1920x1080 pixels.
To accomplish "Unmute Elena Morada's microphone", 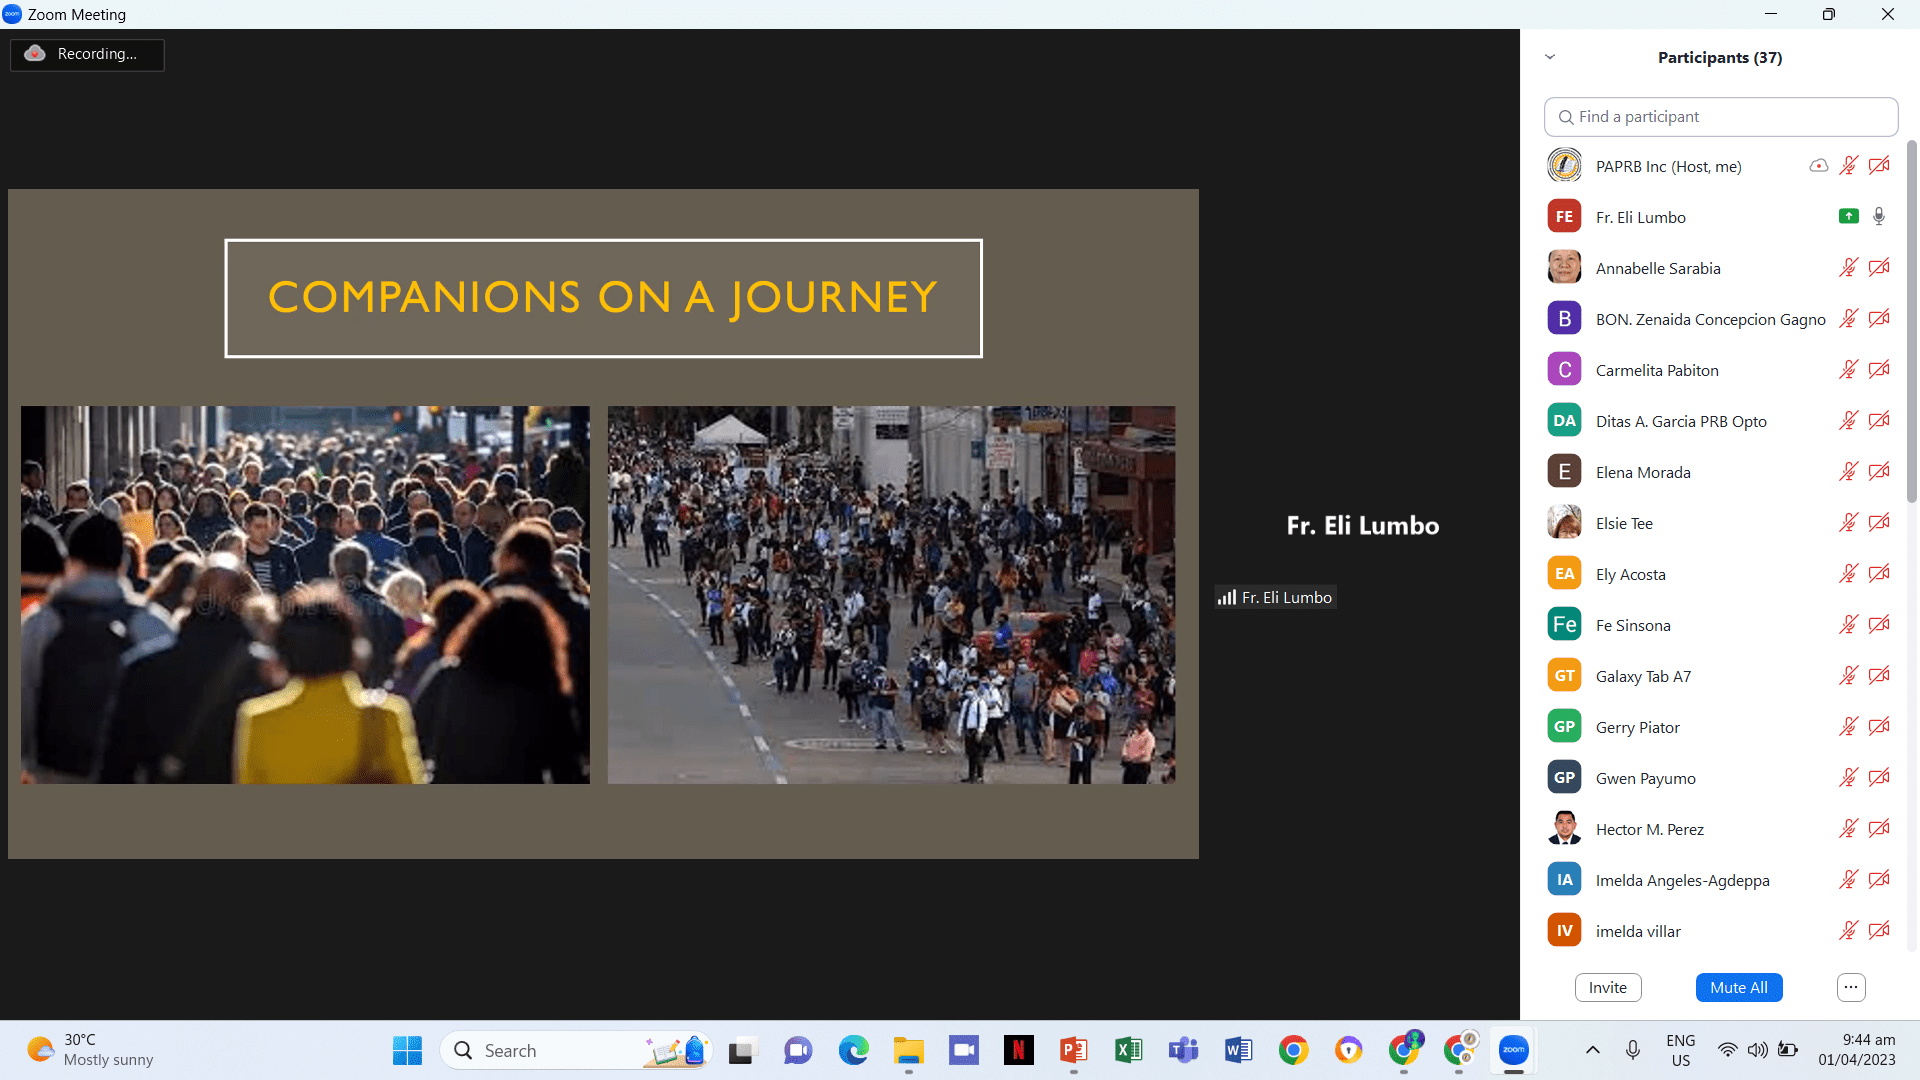I will 1848,472.
